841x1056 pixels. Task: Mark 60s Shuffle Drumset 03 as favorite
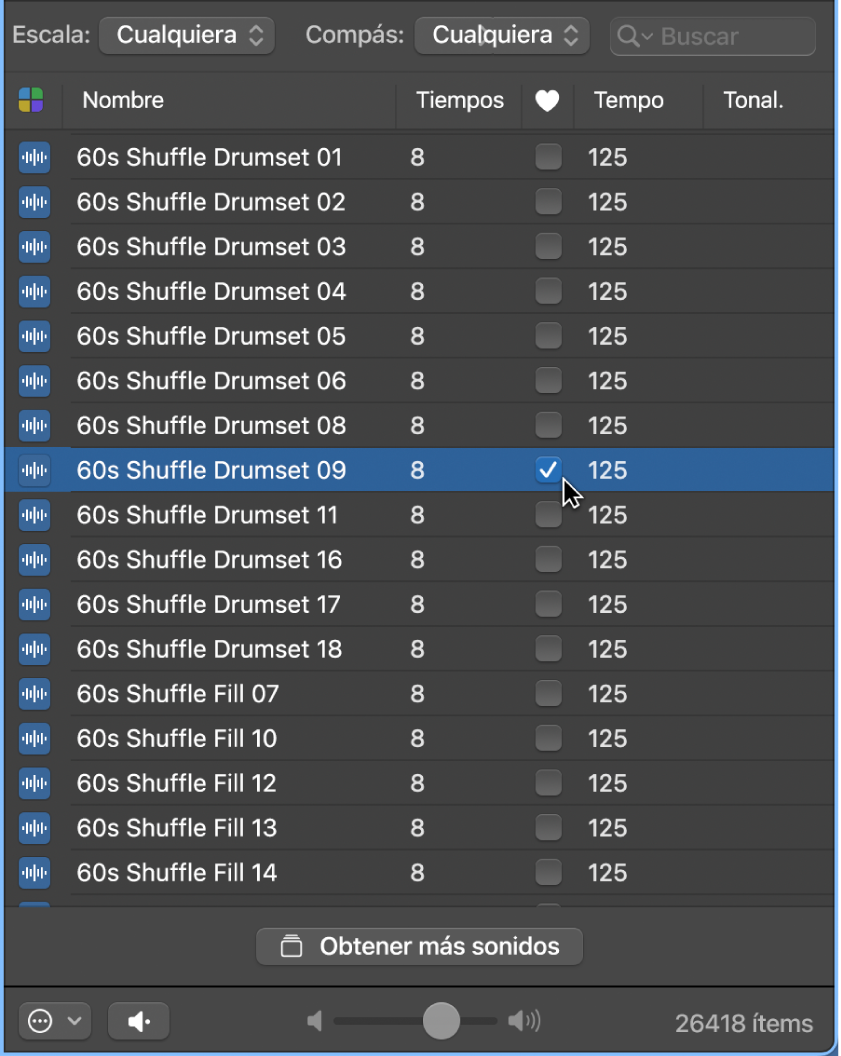coord(548,247)
